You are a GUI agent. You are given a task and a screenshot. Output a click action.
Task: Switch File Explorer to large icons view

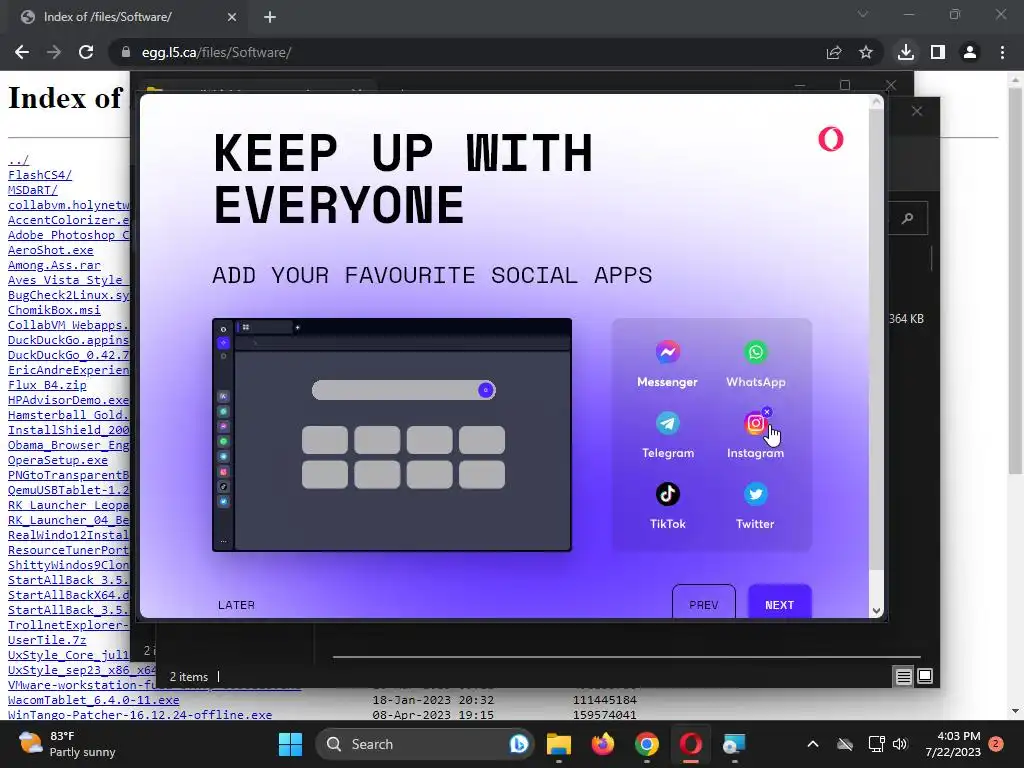925,676
